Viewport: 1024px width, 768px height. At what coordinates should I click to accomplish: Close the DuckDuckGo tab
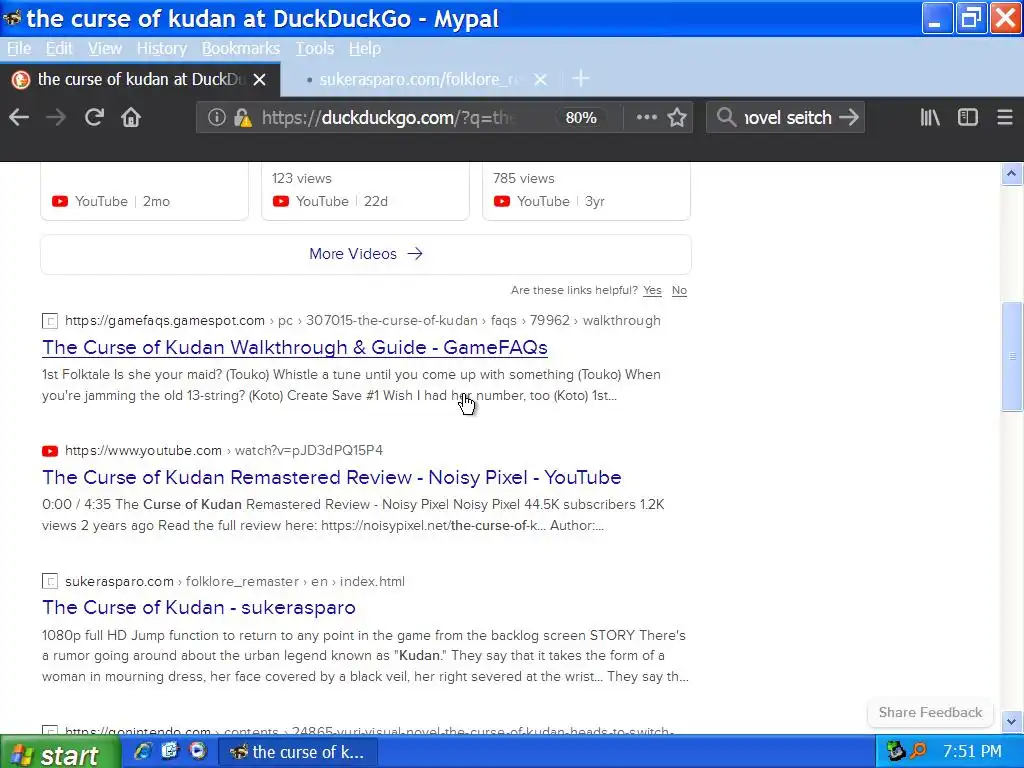(259, 80)
